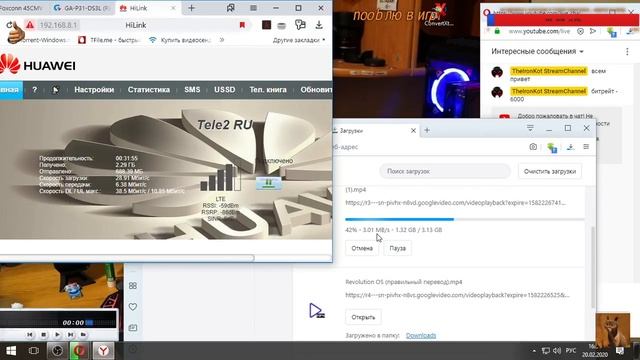Click the download progress bar

coord(464,219)
